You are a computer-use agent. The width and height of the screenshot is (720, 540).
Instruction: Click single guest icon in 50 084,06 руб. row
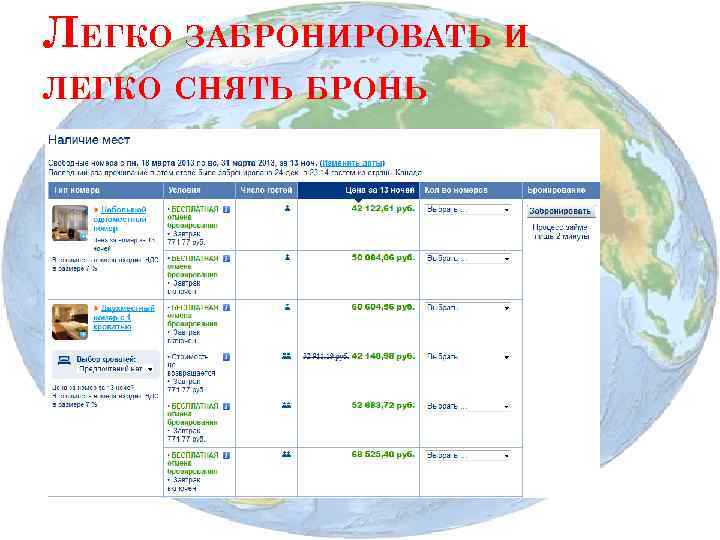[287, 257]
